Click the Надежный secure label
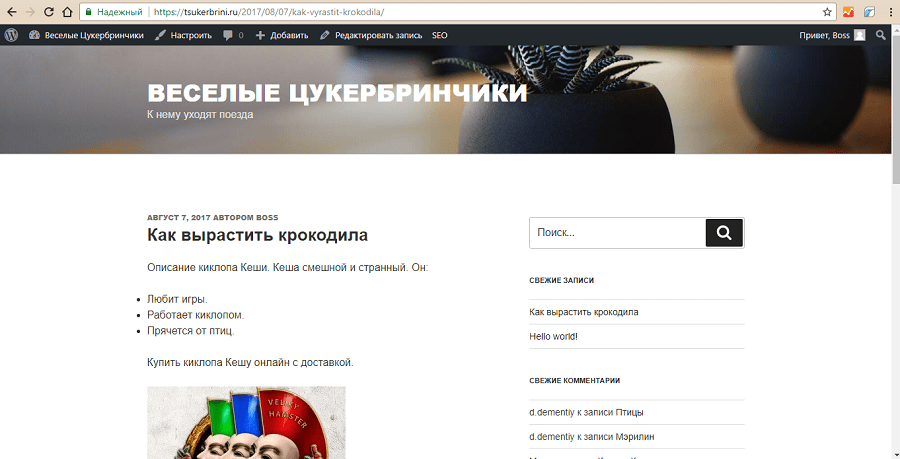This screenshot has width=900, height=459. (x=119, y=11)
